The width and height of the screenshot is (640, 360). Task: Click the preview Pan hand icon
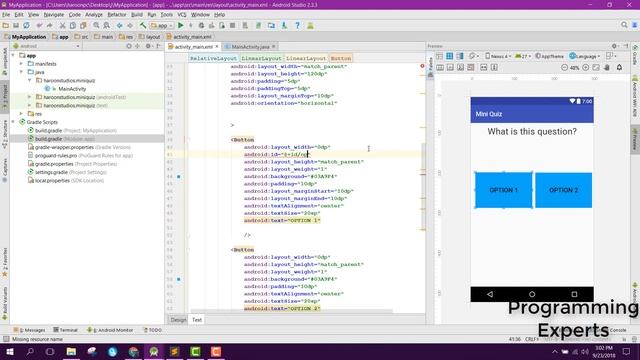tap(607, 67)
